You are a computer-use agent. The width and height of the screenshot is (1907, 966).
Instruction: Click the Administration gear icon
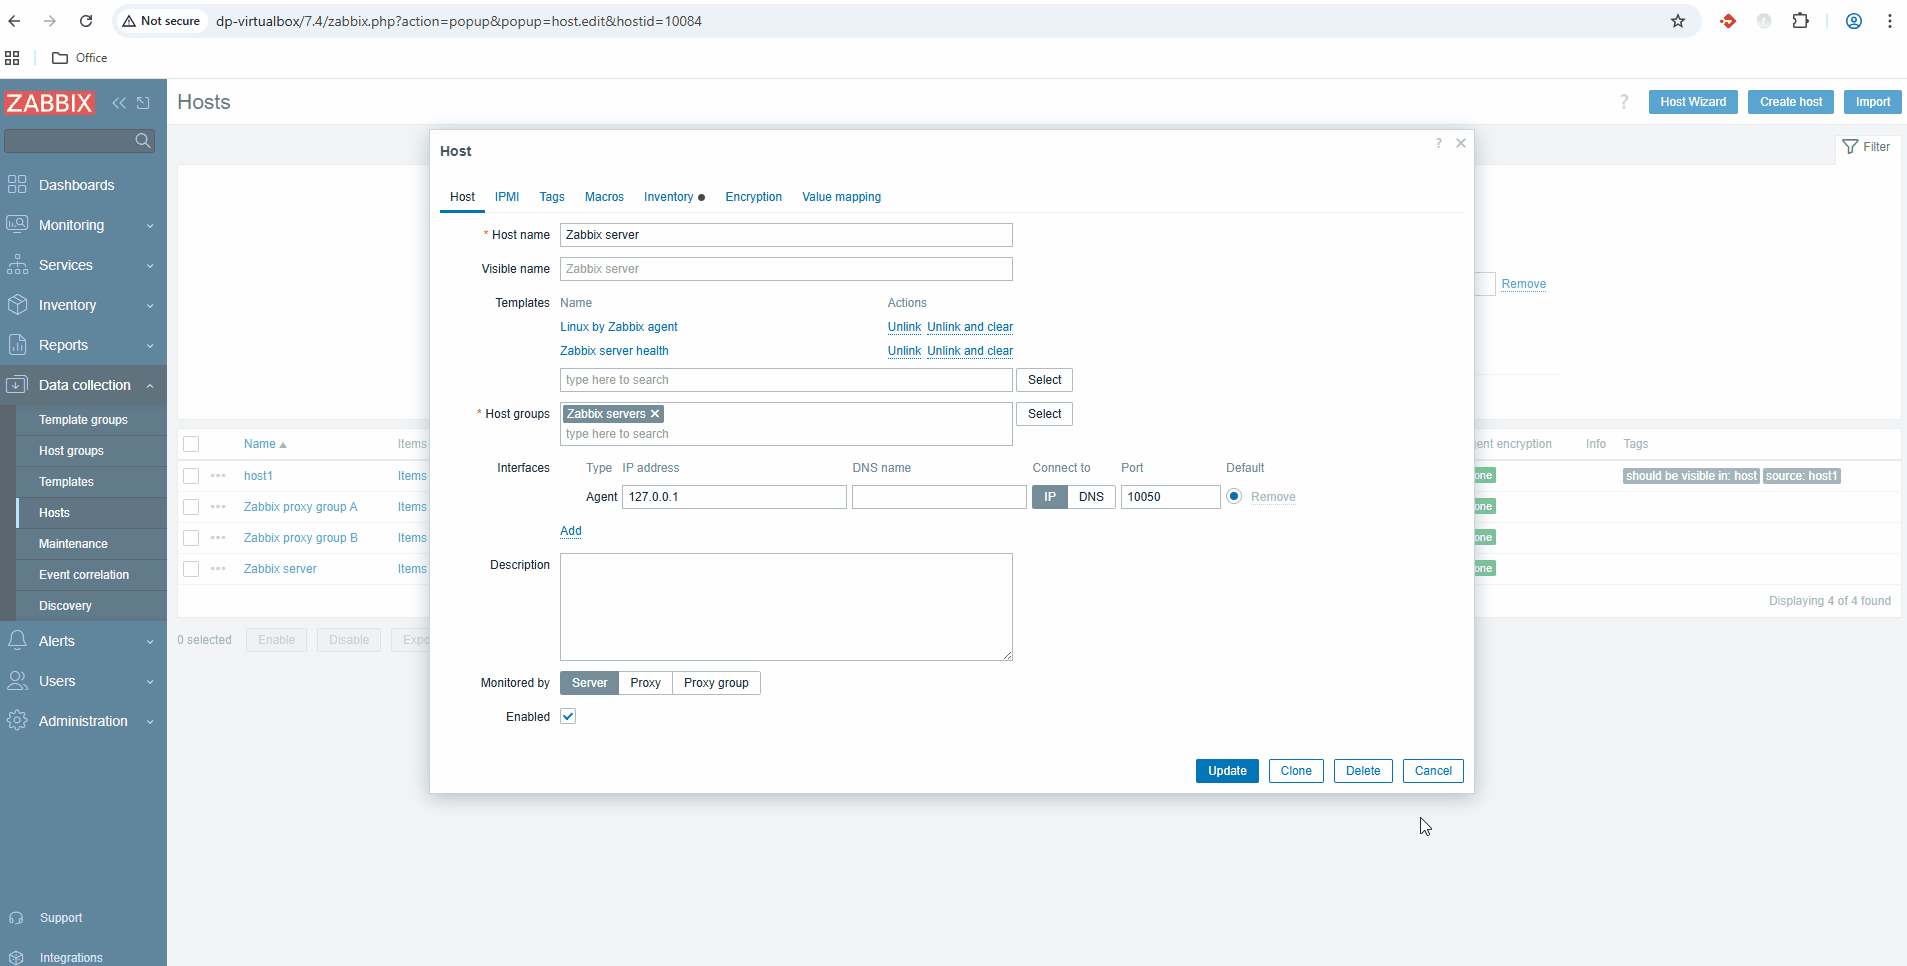click(17, 721)
